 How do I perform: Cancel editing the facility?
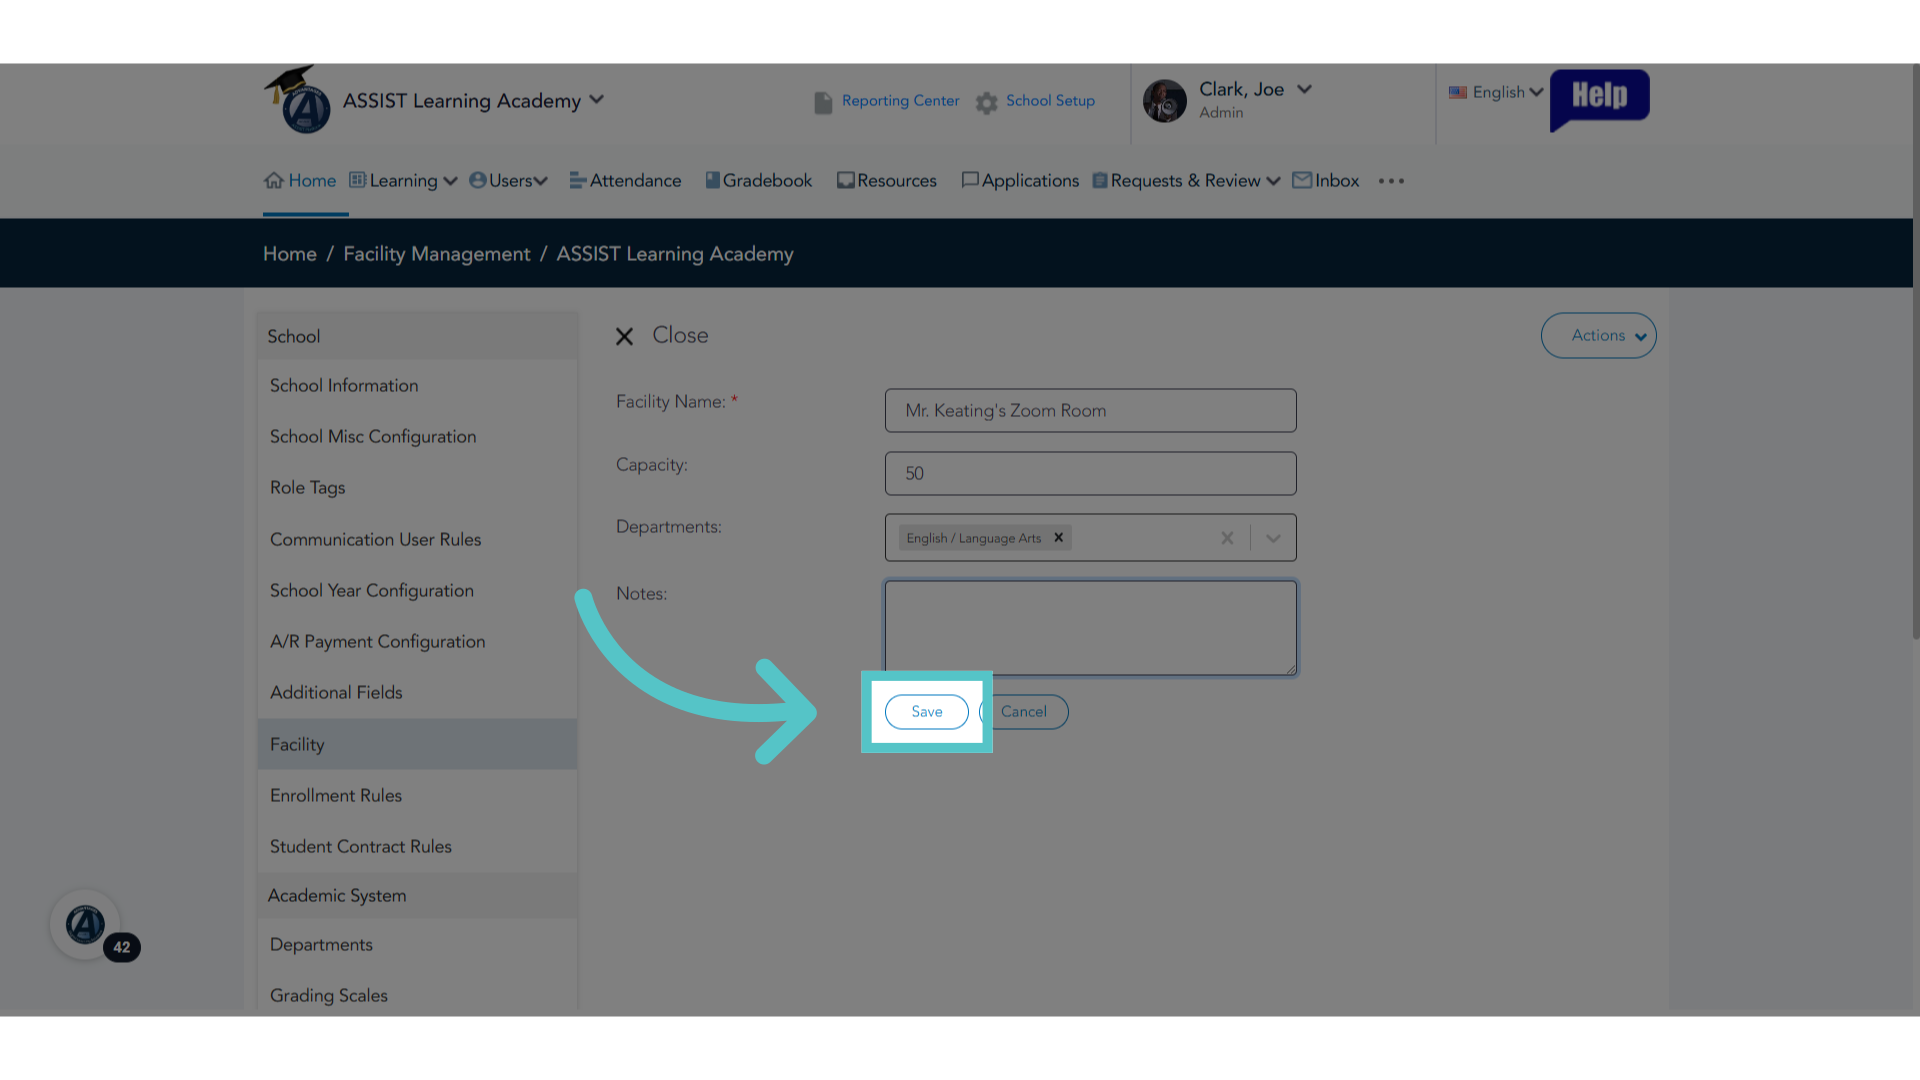pyautogui.click(x=1024, y=712)
